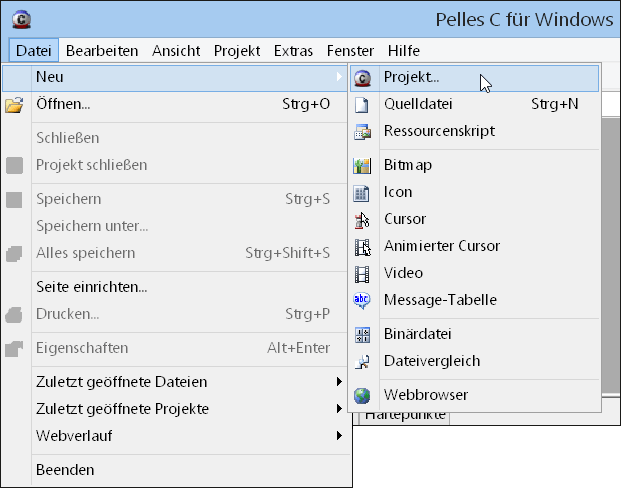Viewport: 621px width, 488px height.
Task: Select the Video filmstrip icon
Action: (363, 273)
